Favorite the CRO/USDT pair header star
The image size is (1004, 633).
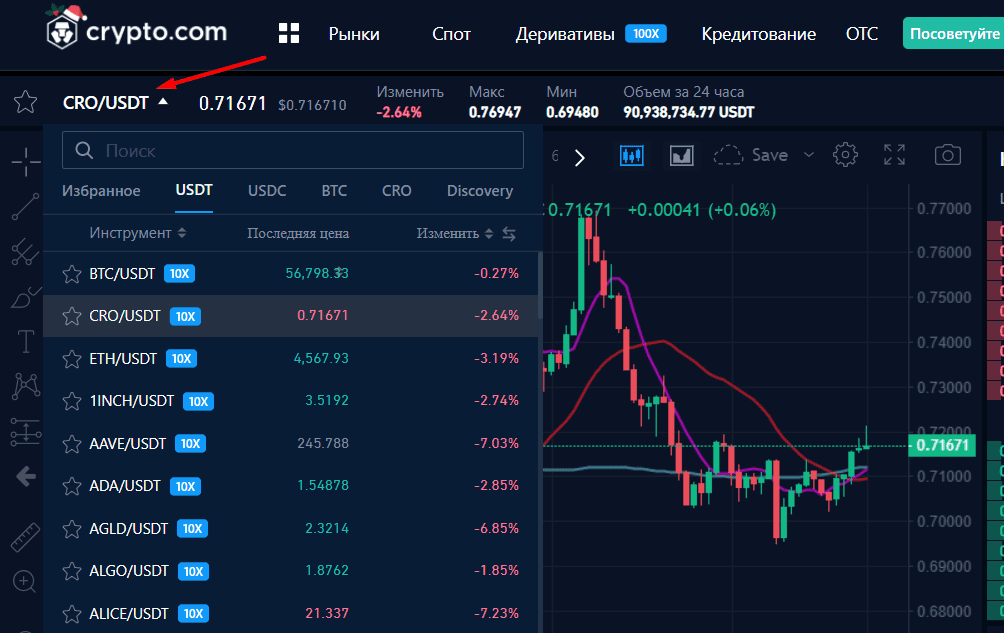point(26,102)
